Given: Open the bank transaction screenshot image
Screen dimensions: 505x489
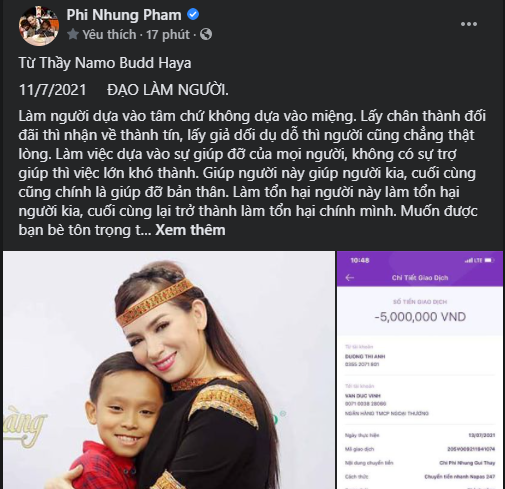Looking at the screenshot, I should [x=420, y=370].
